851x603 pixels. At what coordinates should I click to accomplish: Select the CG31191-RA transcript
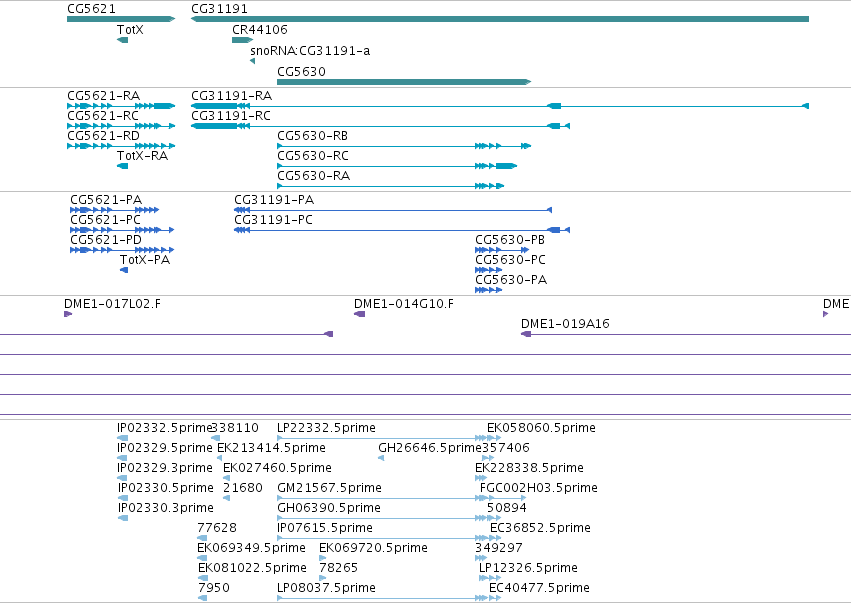click(x=500, y=106)
